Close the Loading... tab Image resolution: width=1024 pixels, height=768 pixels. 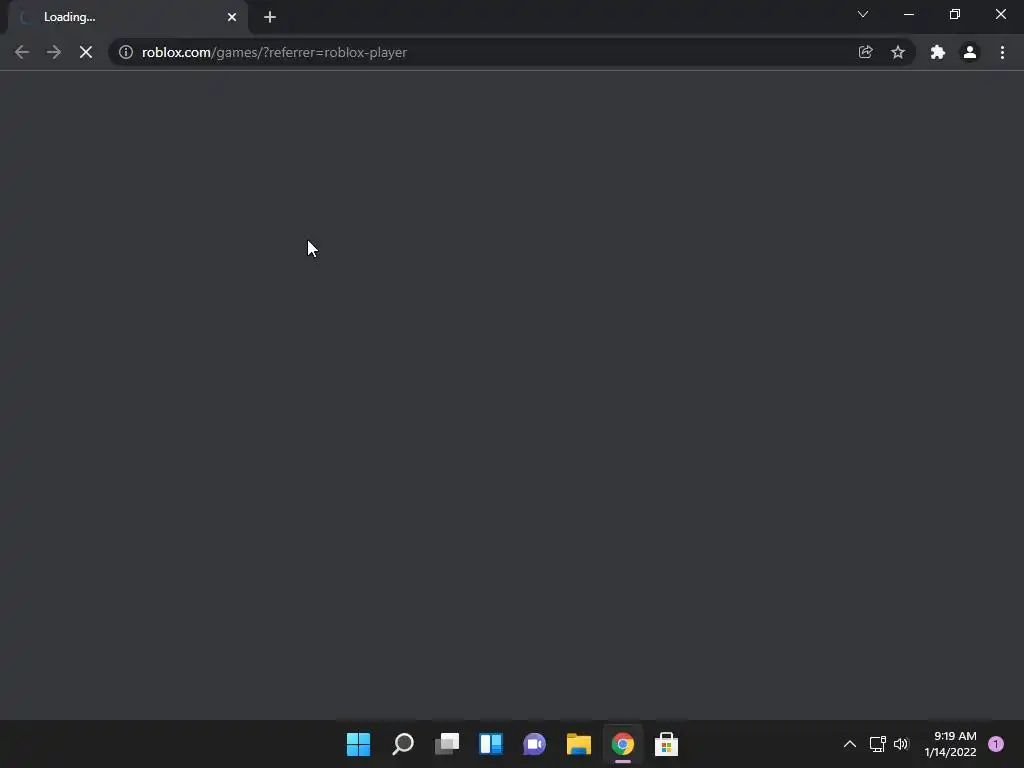[x=232, y=17]
